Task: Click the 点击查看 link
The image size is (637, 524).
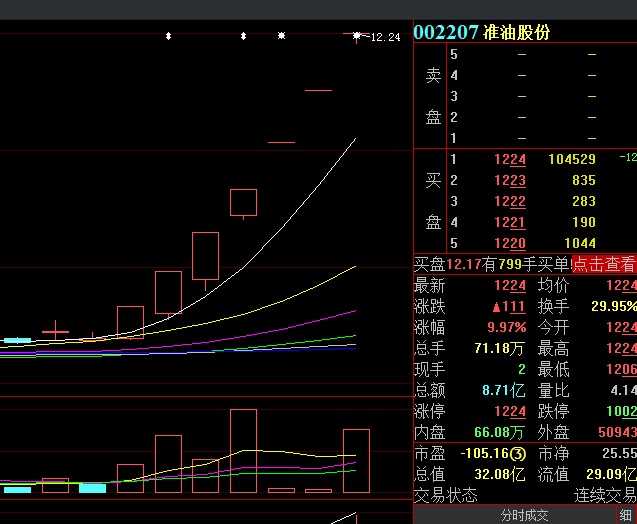Action: (603, 264)
